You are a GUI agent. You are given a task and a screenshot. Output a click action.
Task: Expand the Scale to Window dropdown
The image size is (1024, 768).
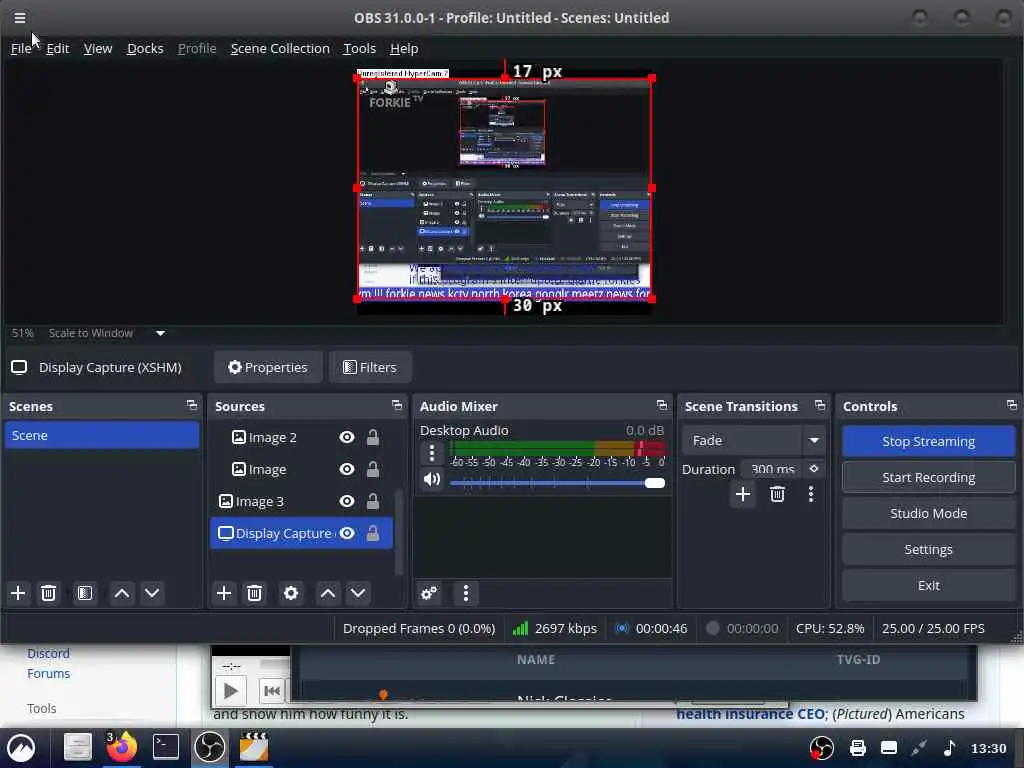click(x=160, y=333)
